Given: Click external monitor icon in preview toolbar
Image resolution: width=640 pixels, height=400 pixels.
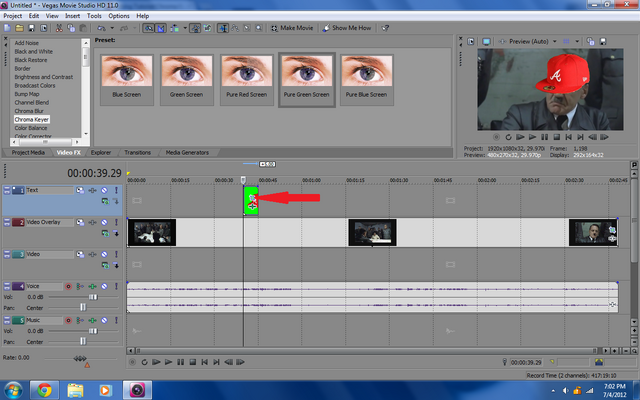Looking at the screenshot, I should tap(486, 42).
